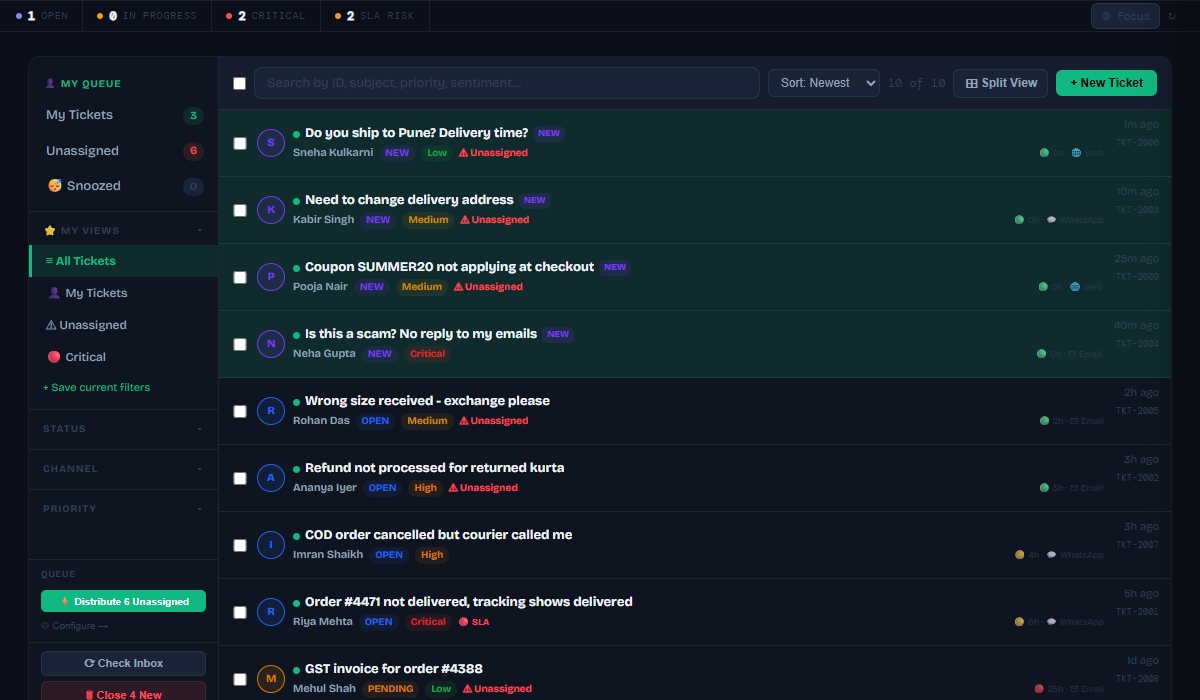The image size is (1200, 700).
Task: Click Mehul Shah's avatar icon
Action: coord(271,679)
